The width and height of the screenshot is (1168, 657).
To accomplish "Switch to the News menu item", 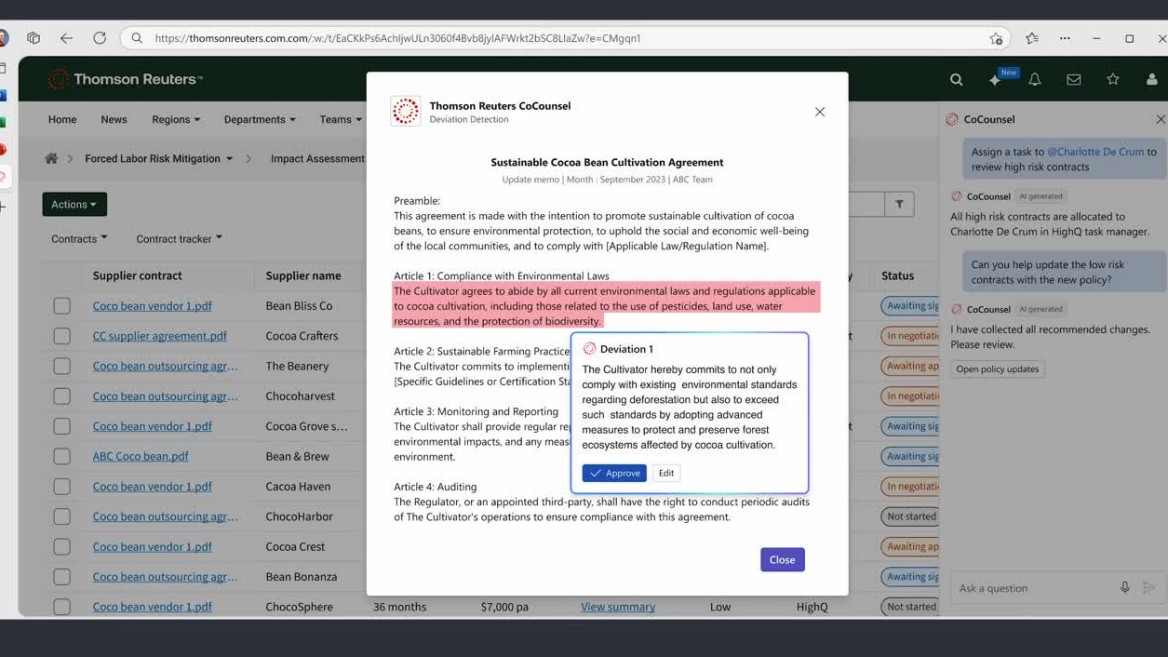I will (x=113, y=119).
